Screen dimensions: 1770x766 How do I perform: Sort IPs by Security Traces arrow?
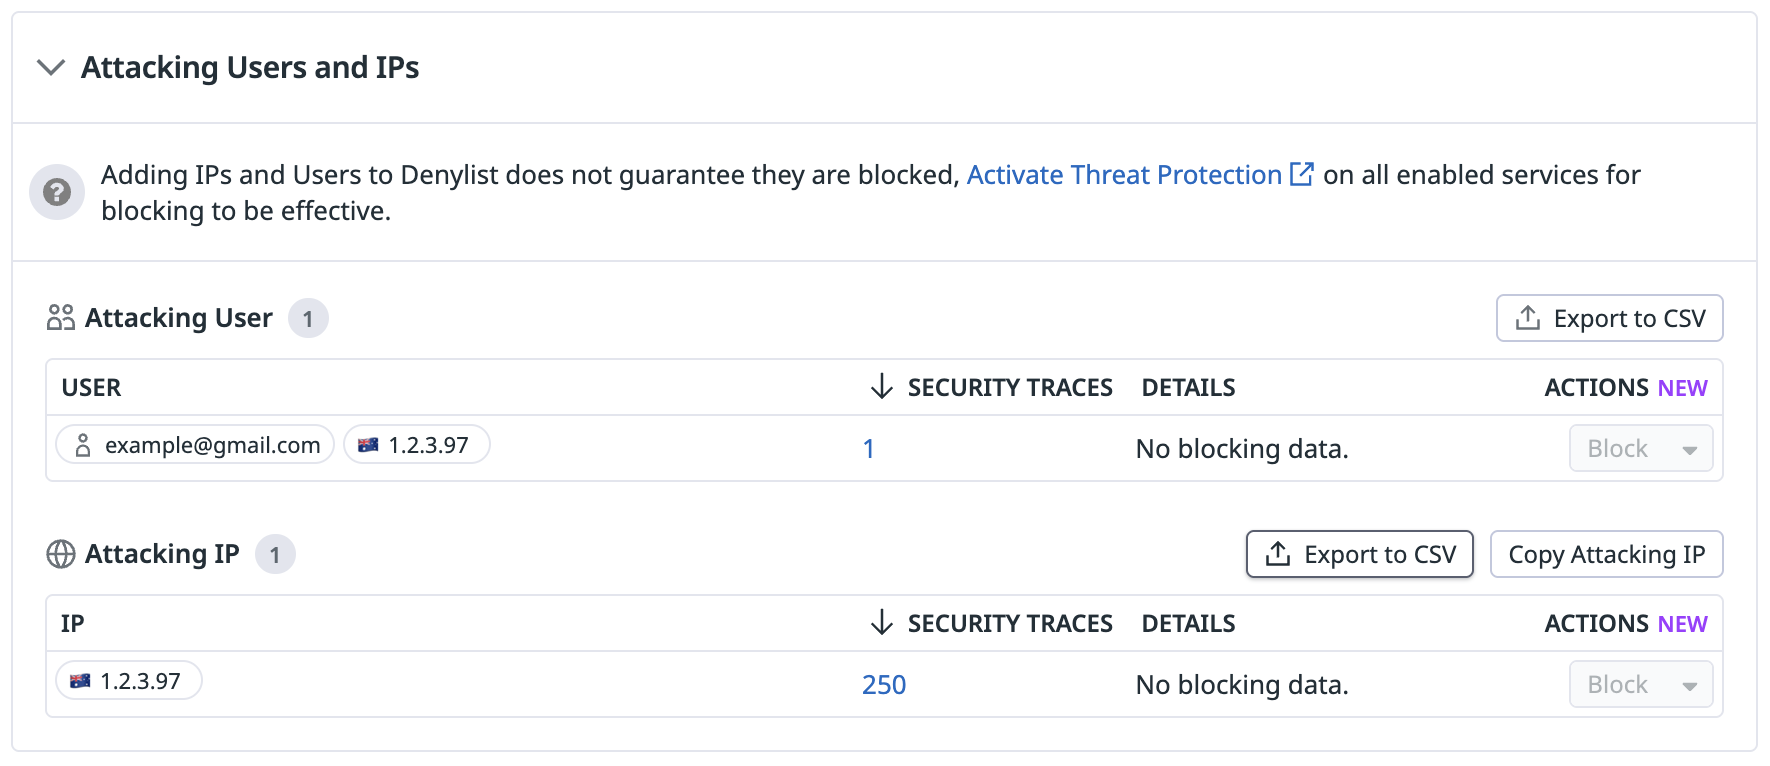[x=881, y=623]
